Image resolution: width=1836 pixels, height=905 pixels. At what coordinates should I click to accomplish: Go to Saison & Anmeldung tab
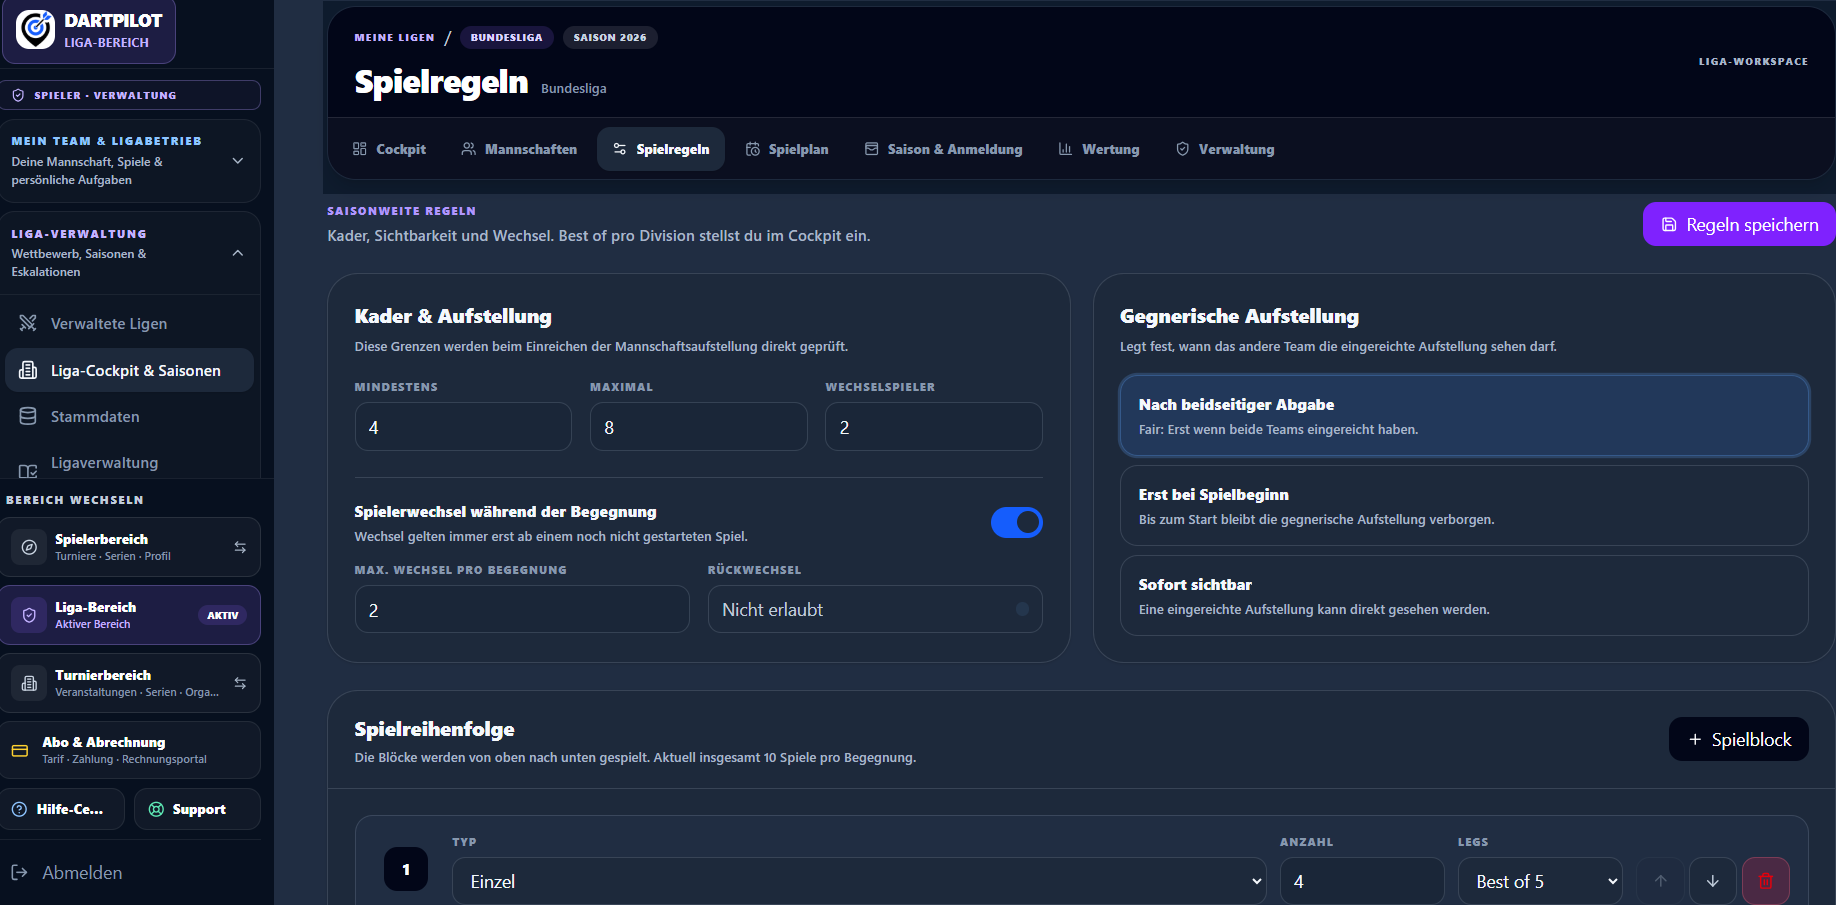click(x=944, y=149)
